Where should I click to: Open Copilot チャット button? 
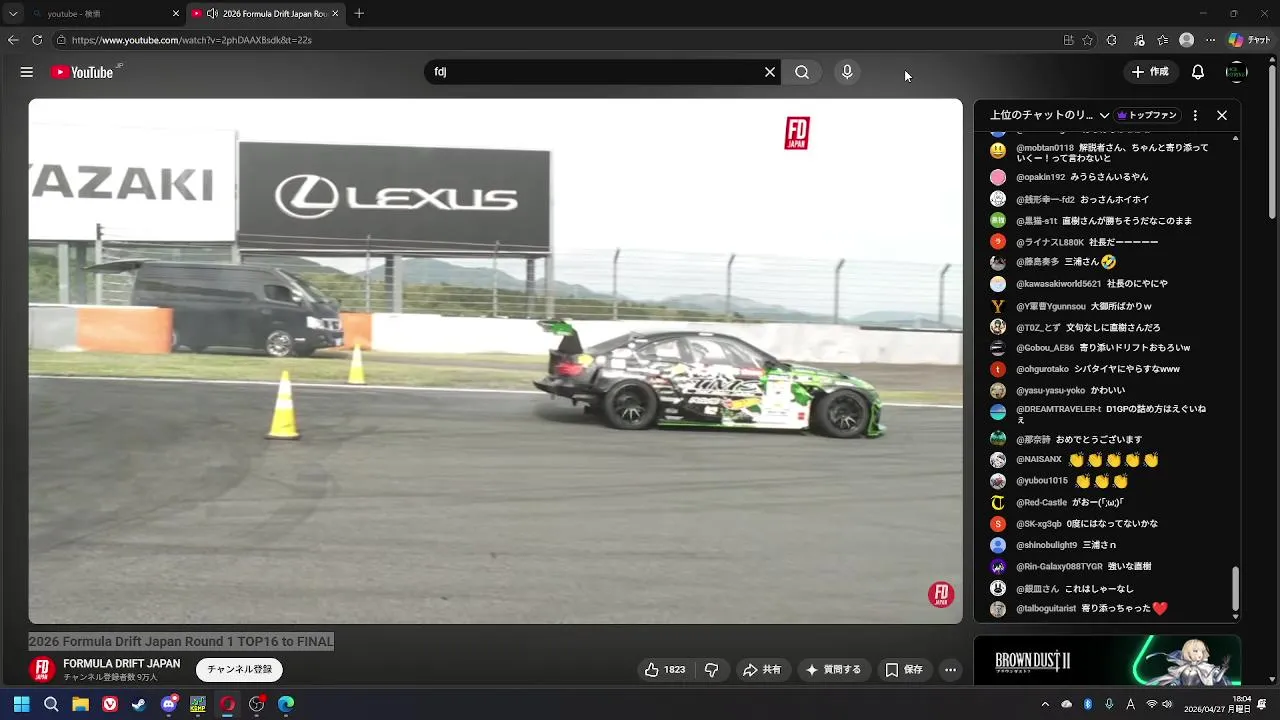[1250, 40]
